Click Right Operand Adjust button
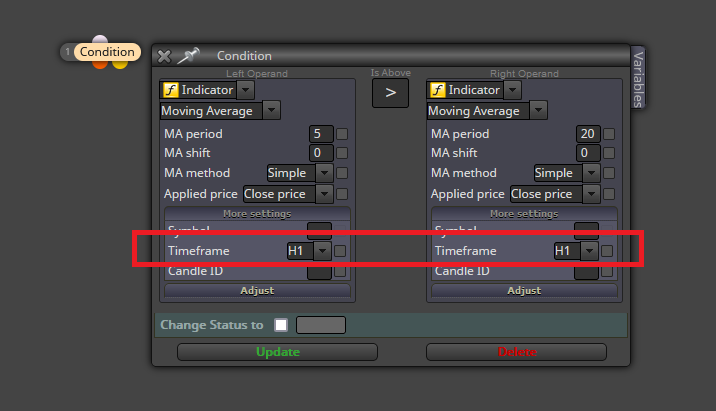 pyautogui.click(x=524, y=290)
